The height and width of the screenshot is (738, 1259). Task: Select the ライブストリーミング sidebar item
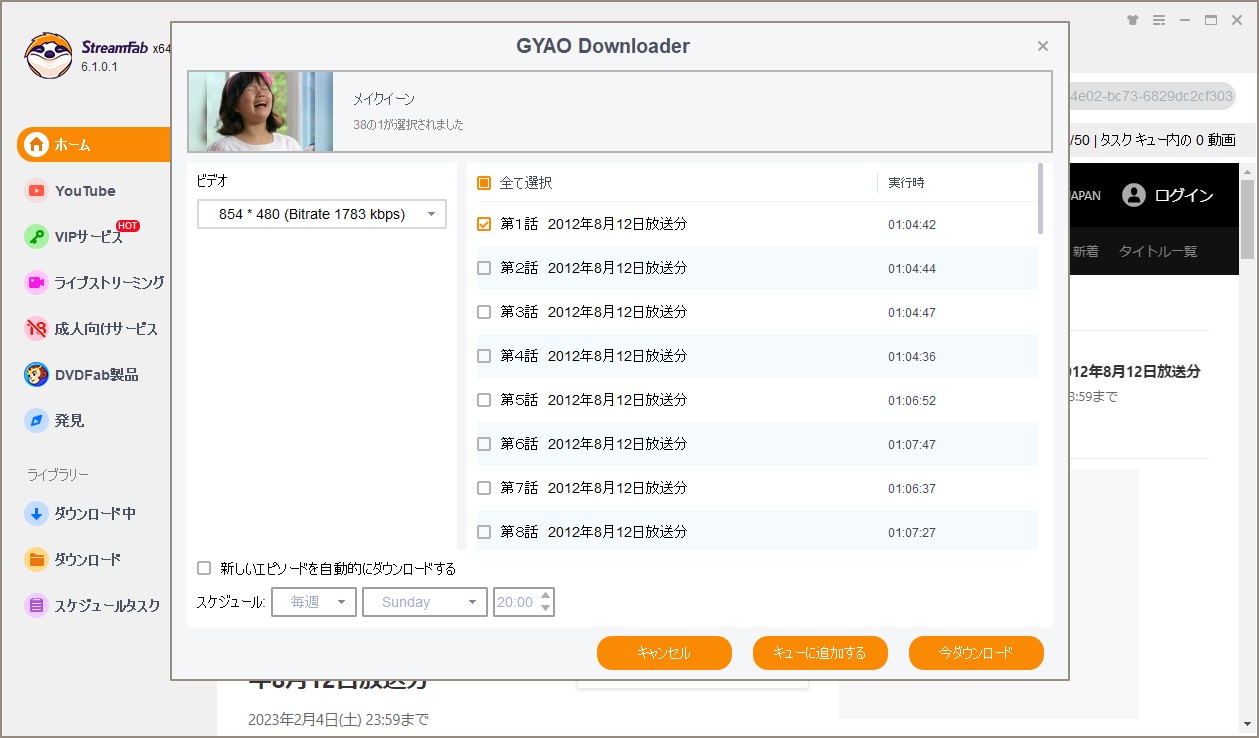[x=94, y=283]
